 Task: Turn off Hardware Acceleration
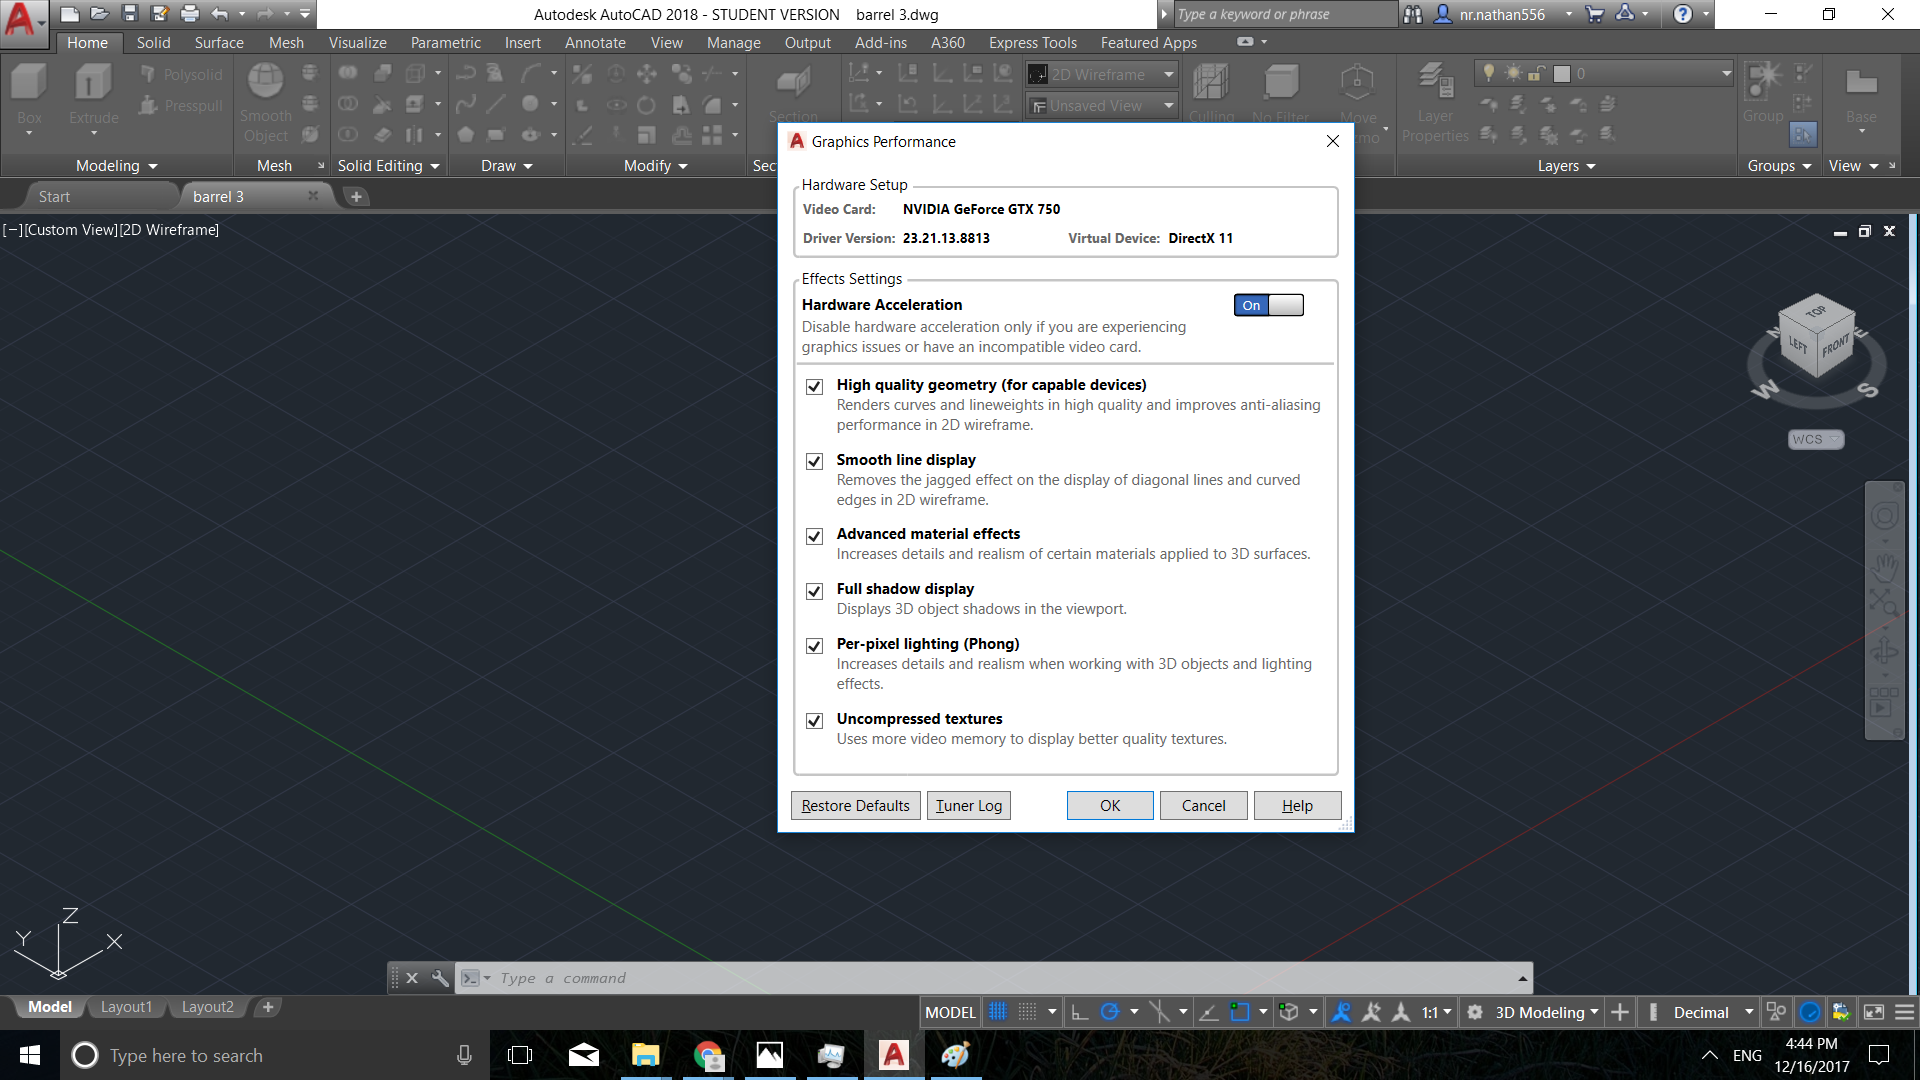coord(1268,305)
